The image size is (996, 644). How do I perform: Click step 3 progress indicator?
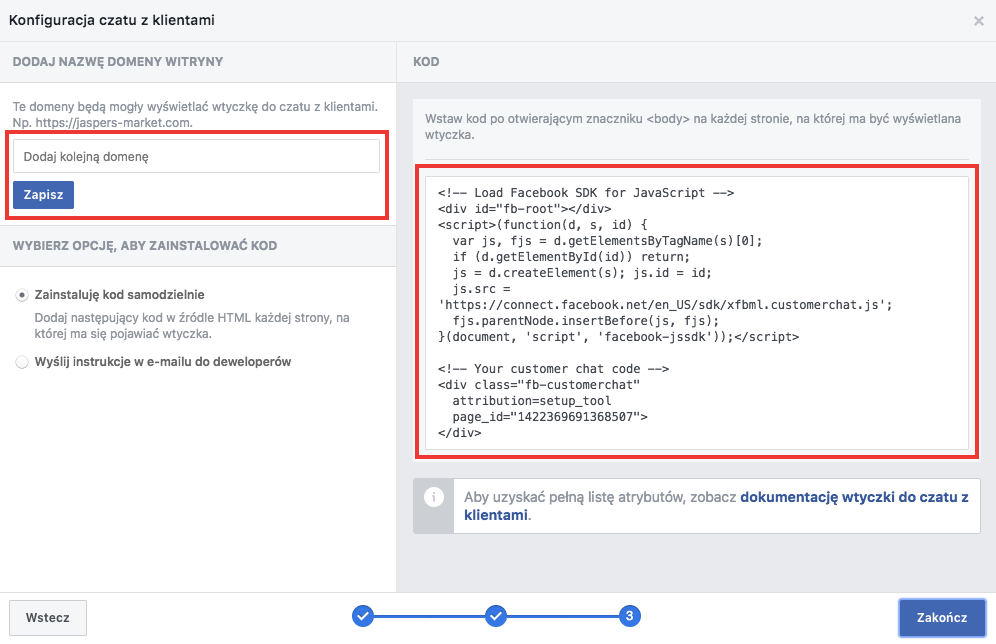pyautogui.click(x=629, y=615)
